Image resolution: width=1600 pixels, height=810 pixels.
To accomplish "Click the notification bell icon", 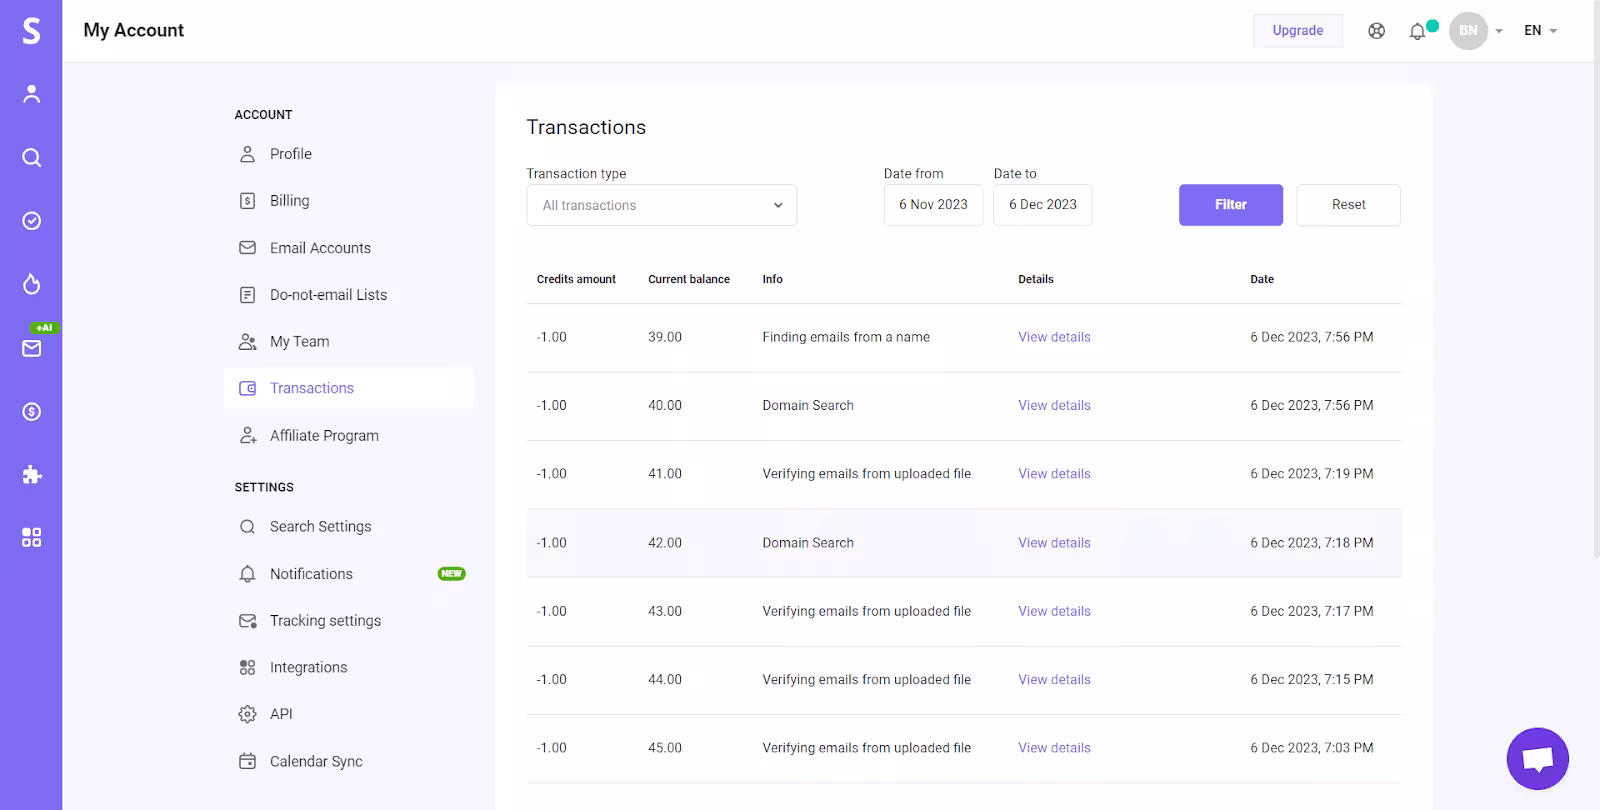I will point(1417,31).
